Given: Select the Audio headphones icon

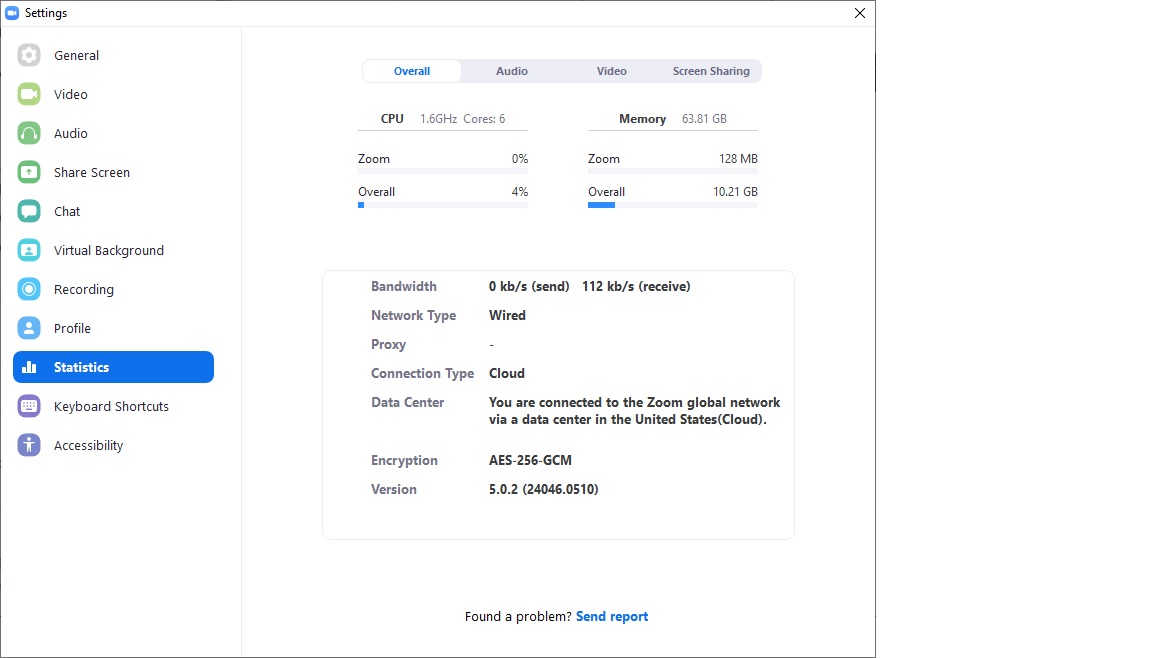Looking at the screenshot, I should [29, 133].
